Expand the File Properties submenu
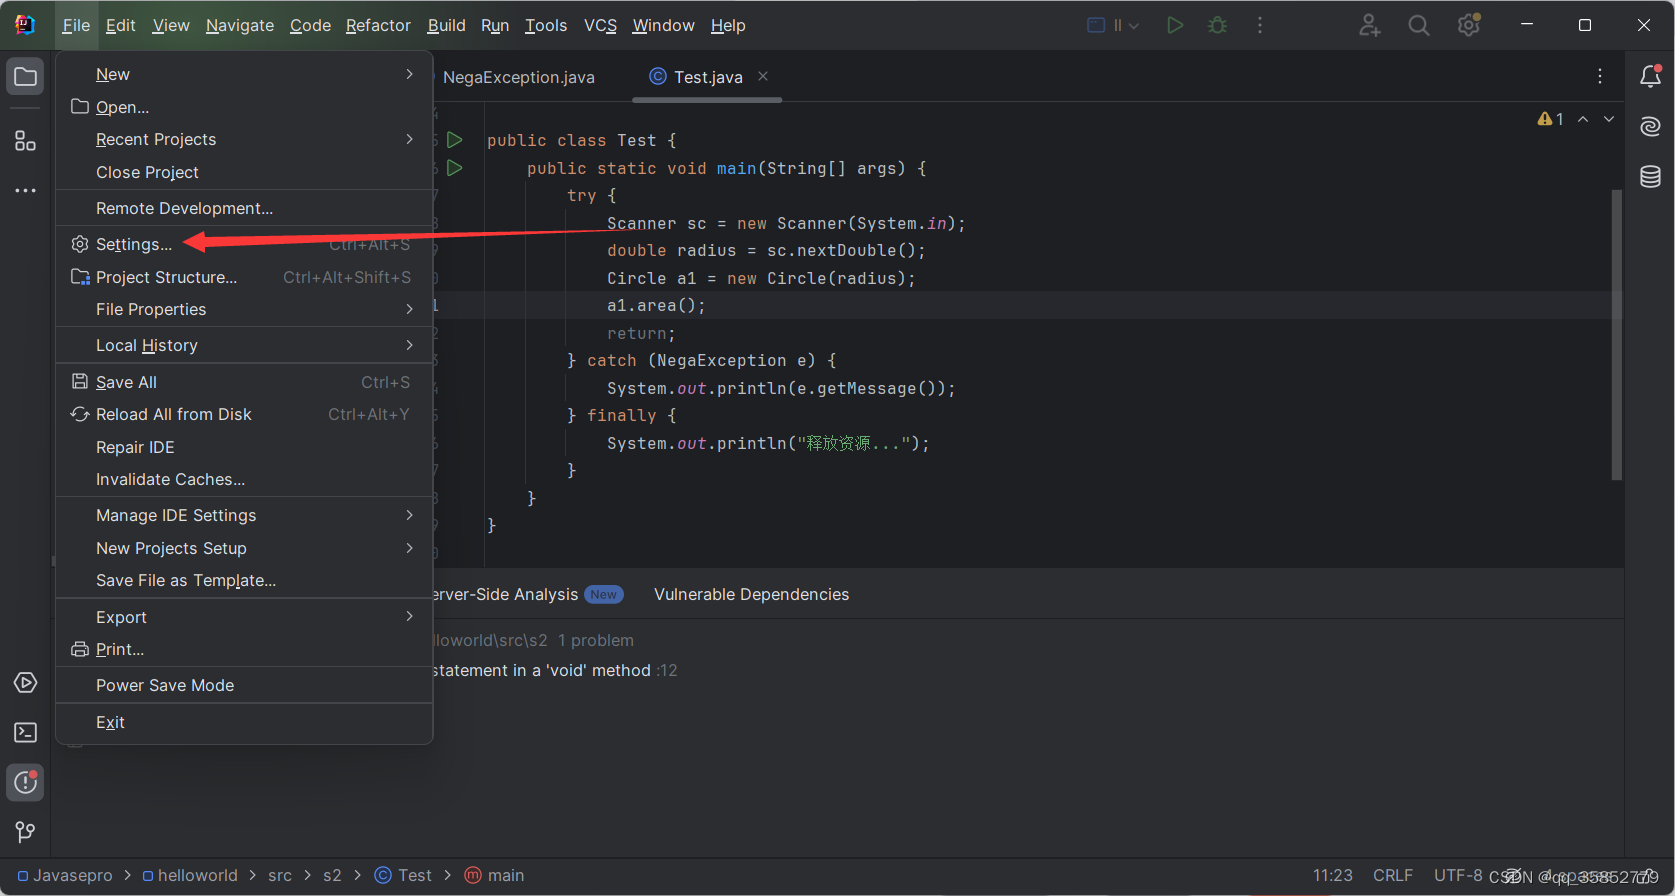Screen dimensions: 1675x896 point(244,310)
